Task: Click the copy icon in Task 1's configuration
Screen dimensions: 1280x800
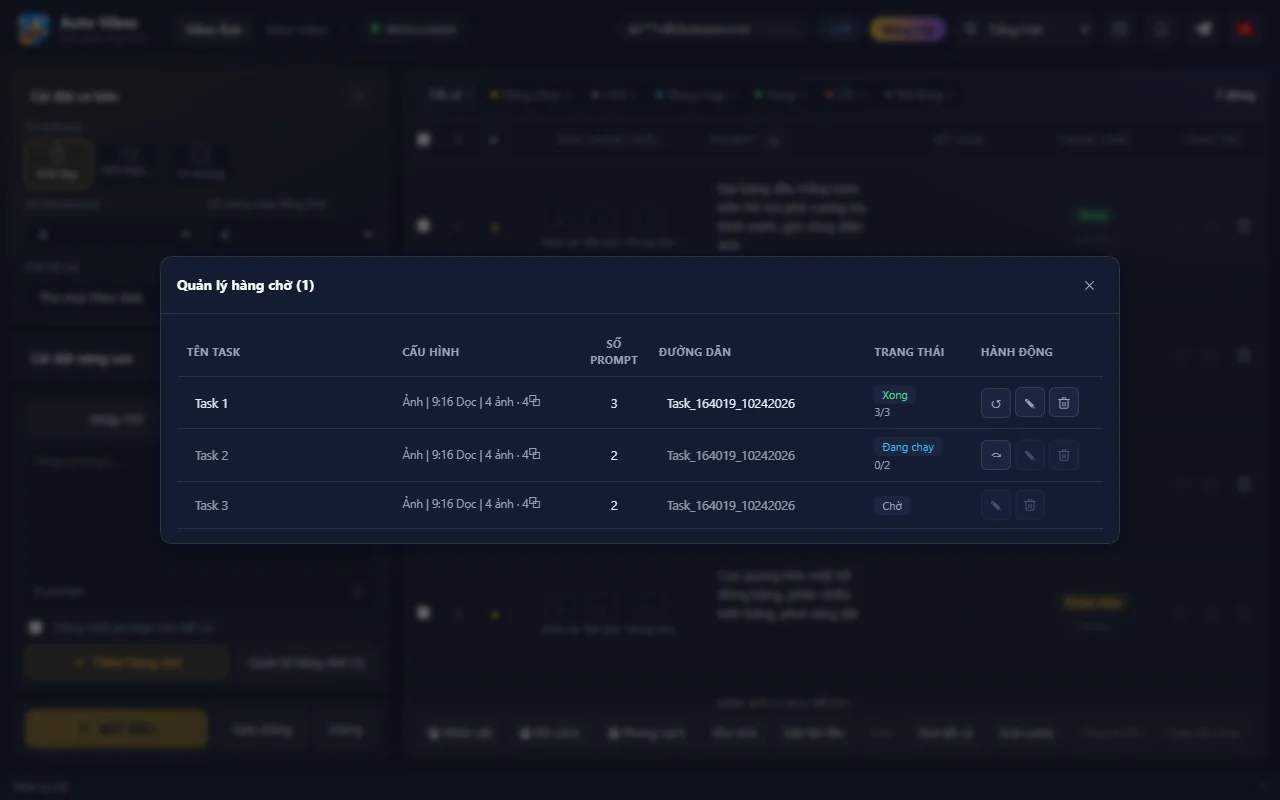Action: click(x=535, y=401)
